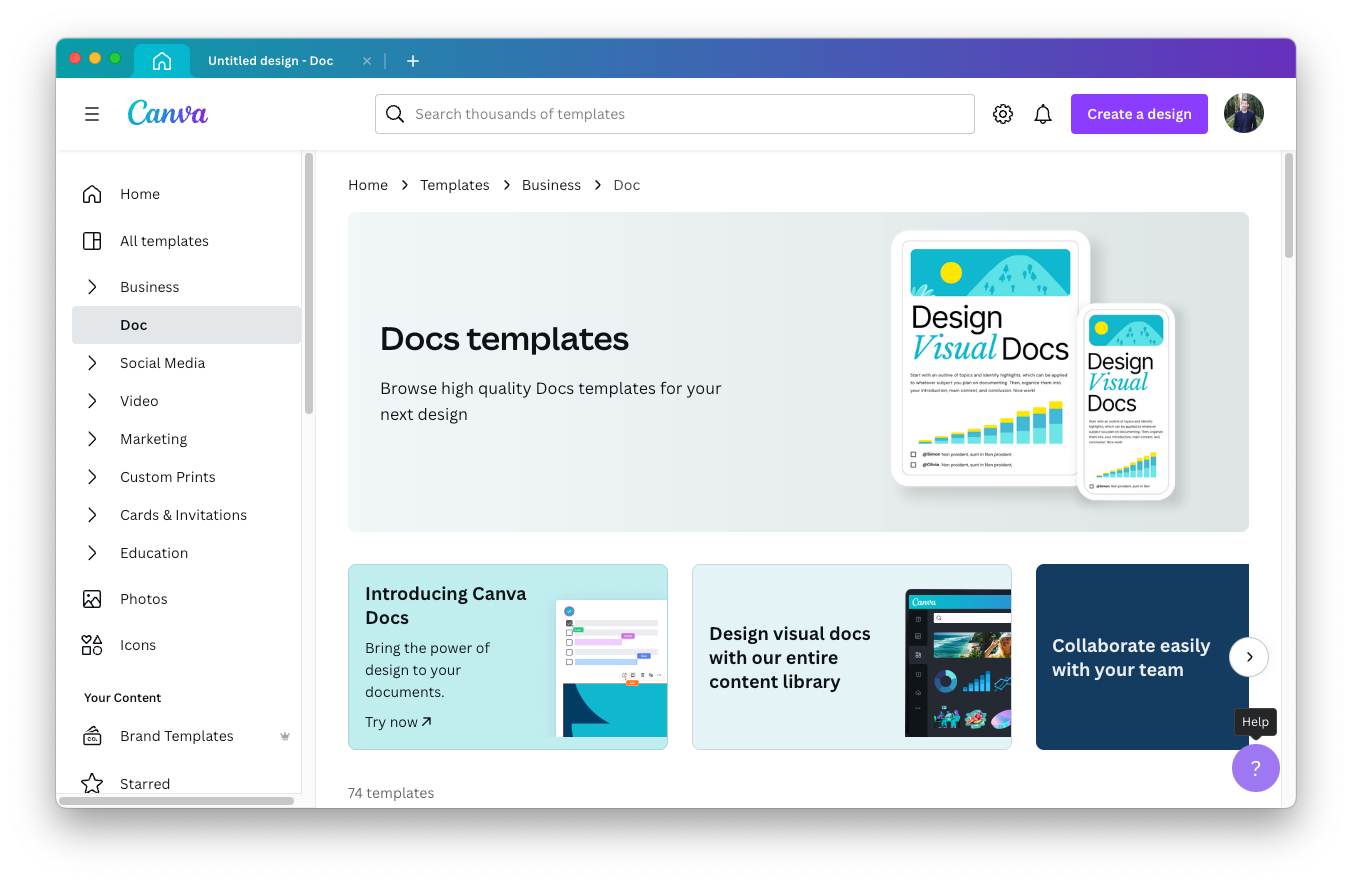Switch to Untitled design - Doc tab
1352x882 pixels.
click(x=270, y=61)
